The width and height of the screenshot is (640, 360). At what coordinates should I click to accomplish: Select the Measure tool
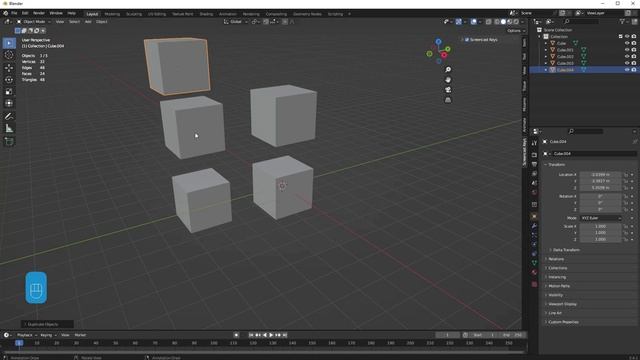(9, 129)
